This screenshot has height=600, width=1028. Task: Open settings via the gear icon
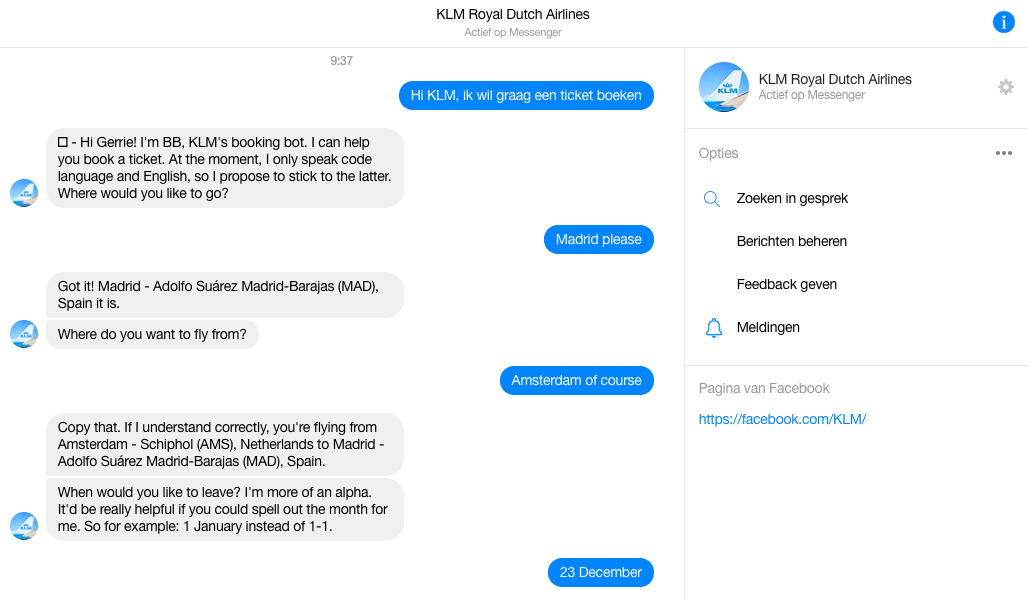click(1005, 87)
